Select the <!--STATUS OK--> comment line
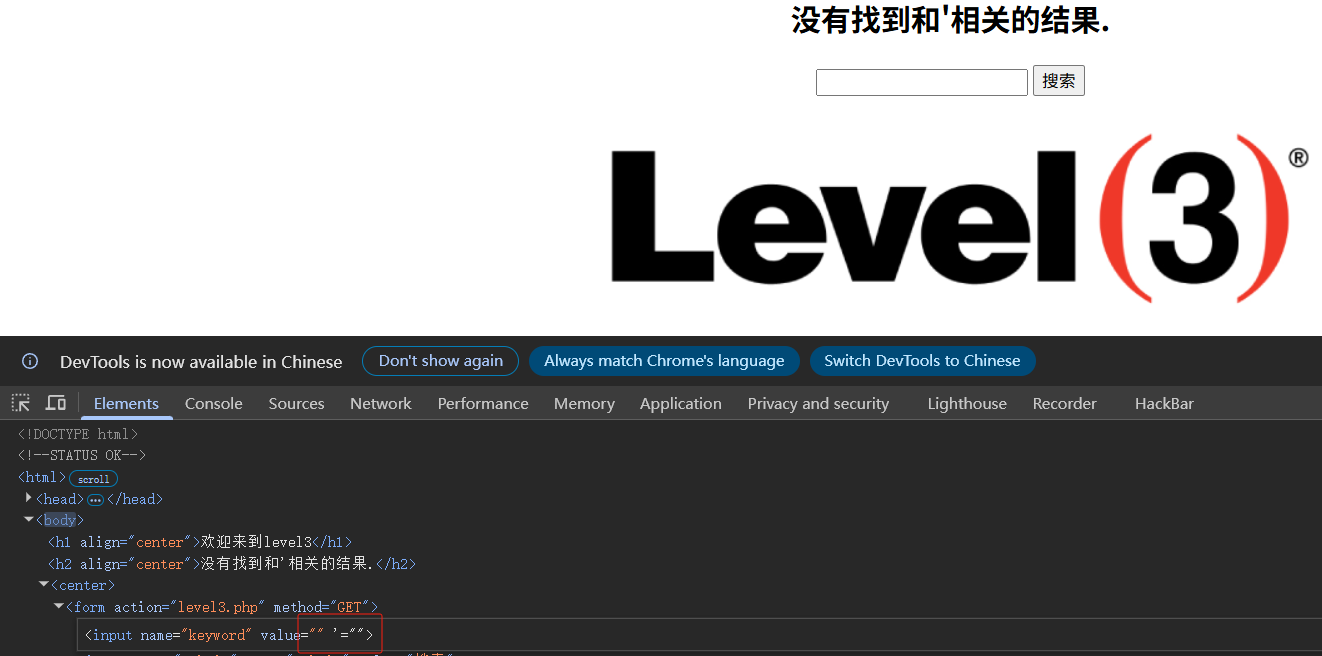Viewport: 1322px width, 656px height. point(82,455)
